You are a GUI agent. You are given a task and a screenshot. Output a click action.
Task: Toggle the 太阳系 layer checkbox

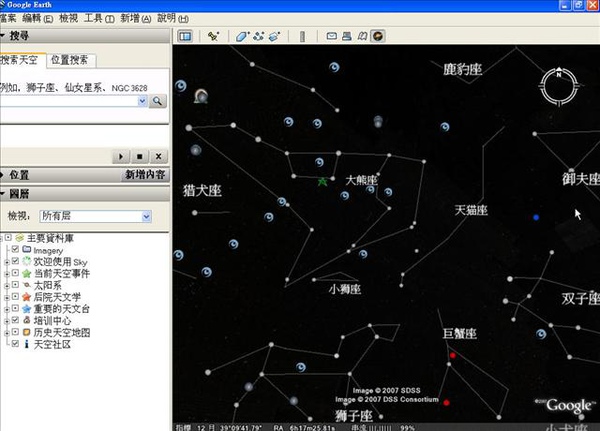(x=15, y=285)
